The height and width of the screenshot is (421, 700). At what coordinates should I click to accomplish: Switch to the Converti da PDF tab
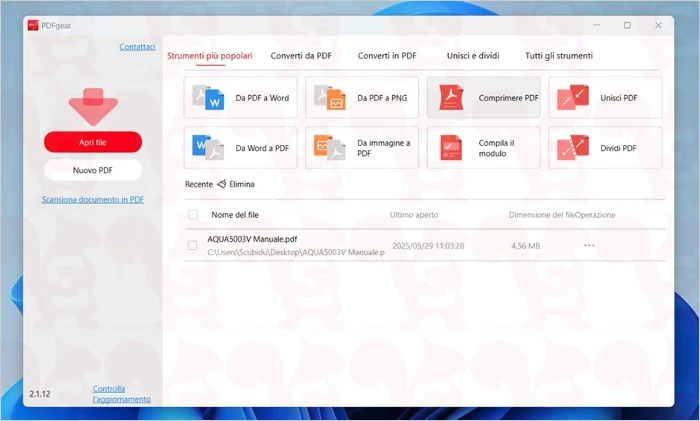[301, 56]
